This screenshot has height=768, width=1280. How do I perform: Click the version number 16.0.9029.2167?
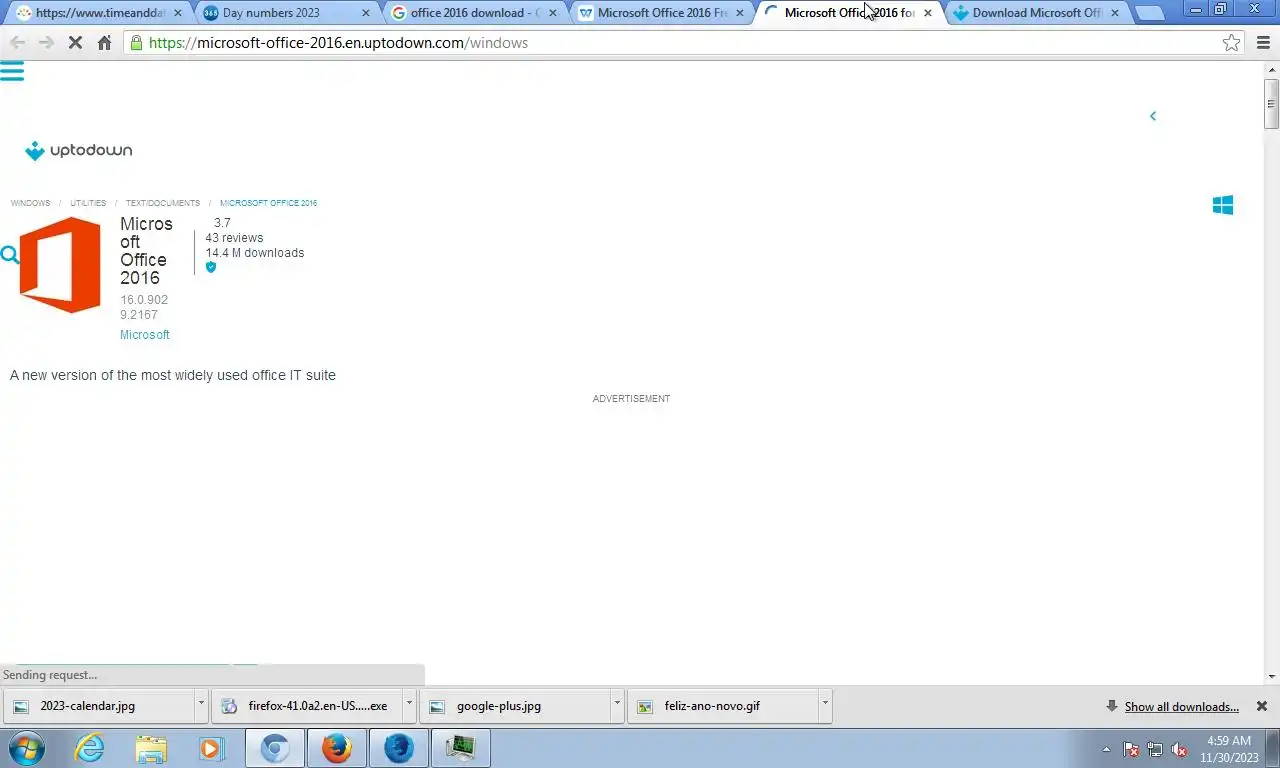pyautogui.click(x=144, y=307)
